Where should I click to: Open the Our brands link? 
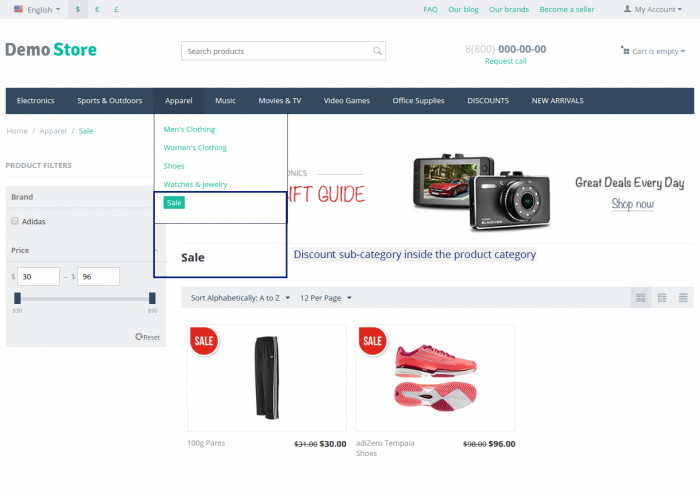pos(509,9)
